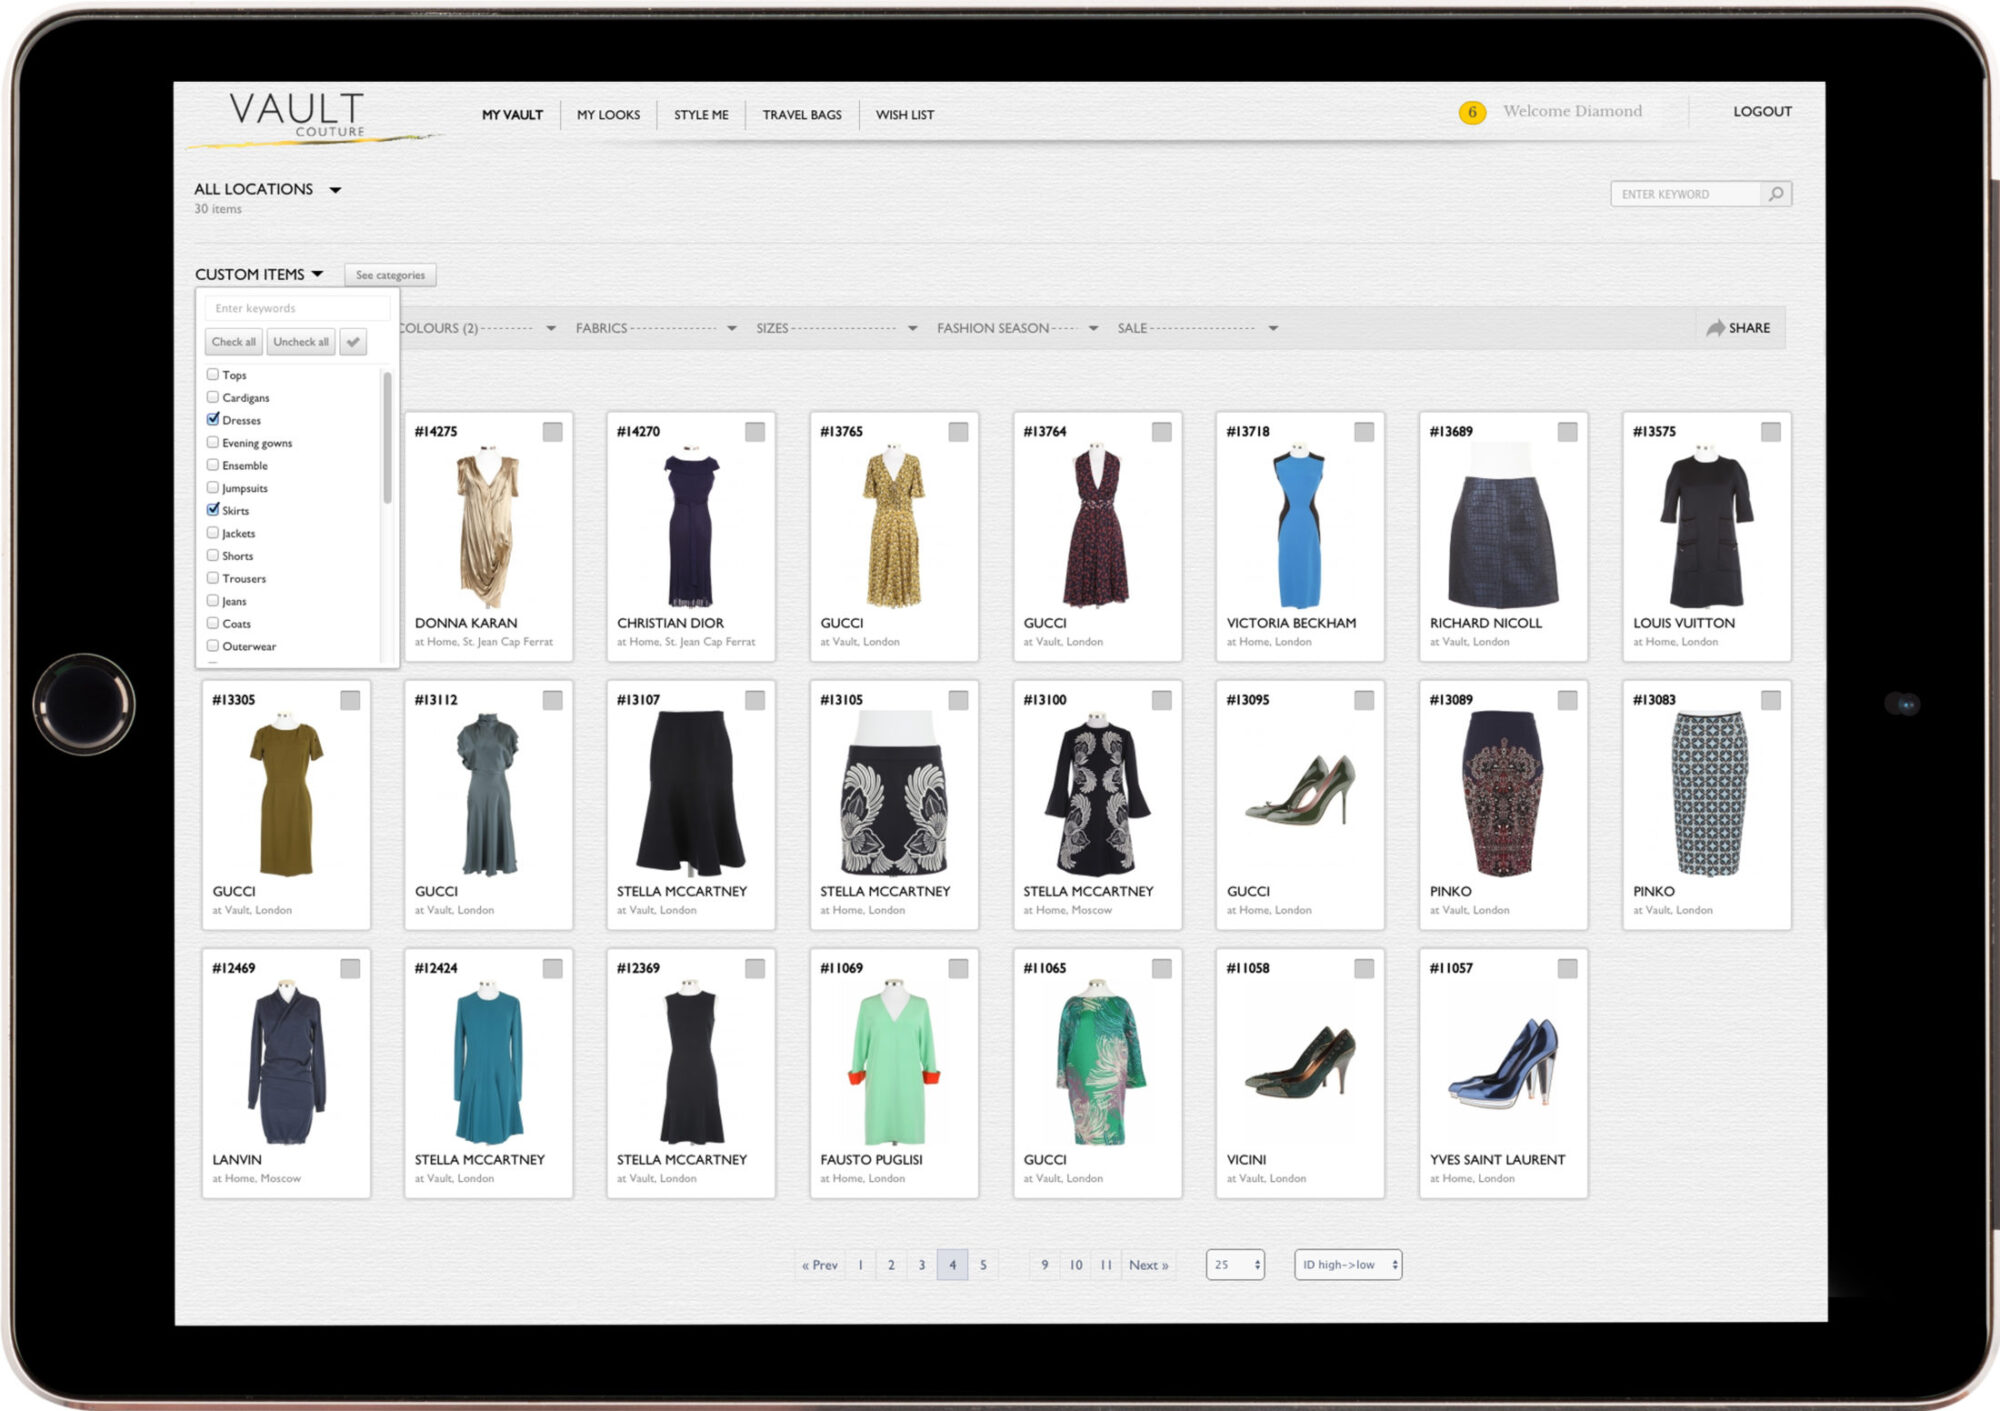
Task: Click the category list scrollbar
Action: click(387, 438)
